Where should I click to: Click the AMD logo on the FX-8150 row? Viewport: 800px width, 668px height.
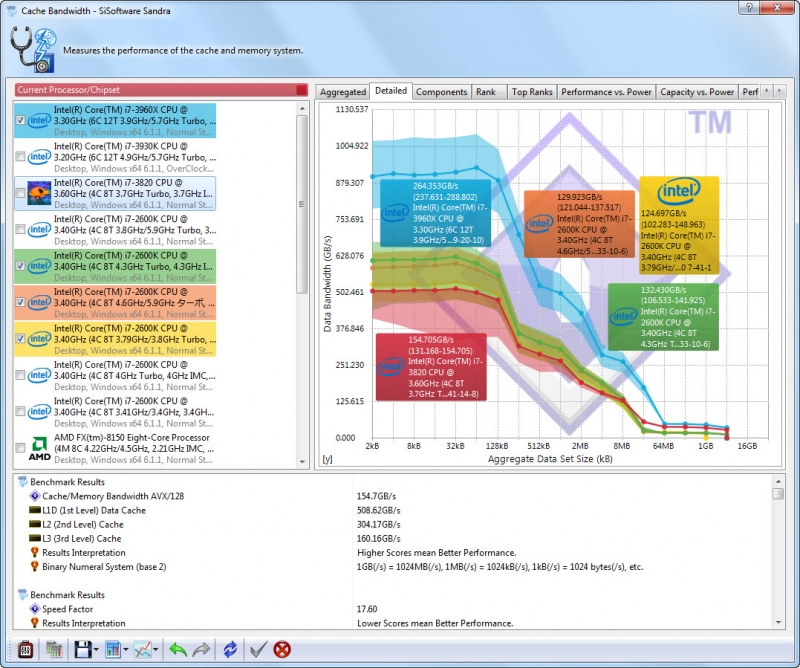click(x=39, y=448)
